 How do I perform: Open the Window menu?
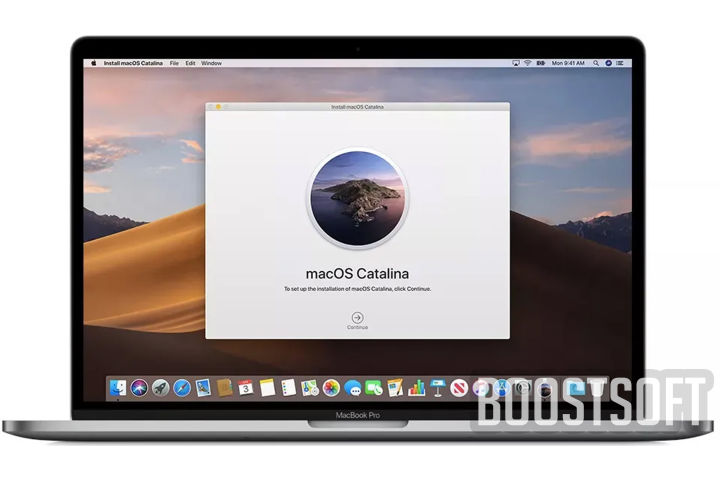pos(212,63)
